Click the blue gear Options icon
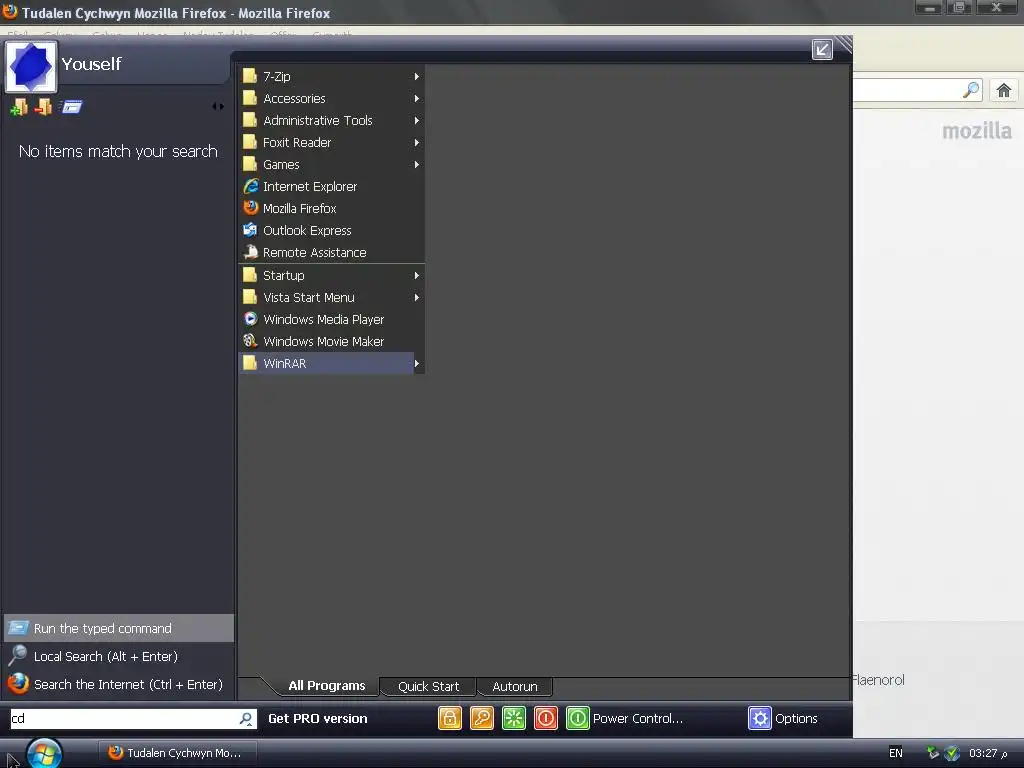The width and height of the screenshot is (1024, 768). point(760,718)
